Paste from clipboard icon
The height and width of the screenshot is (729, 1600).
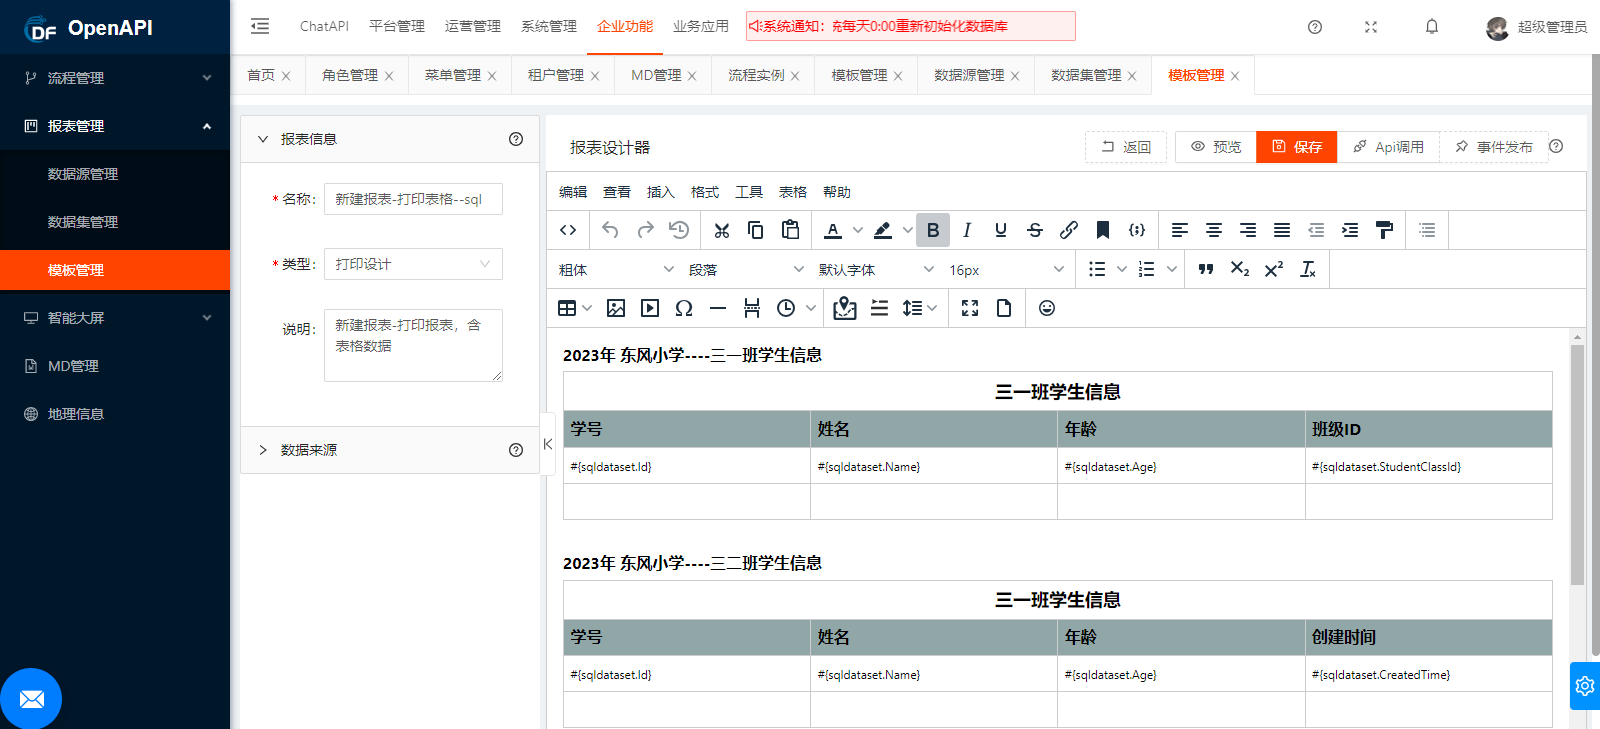pos(790,230)
